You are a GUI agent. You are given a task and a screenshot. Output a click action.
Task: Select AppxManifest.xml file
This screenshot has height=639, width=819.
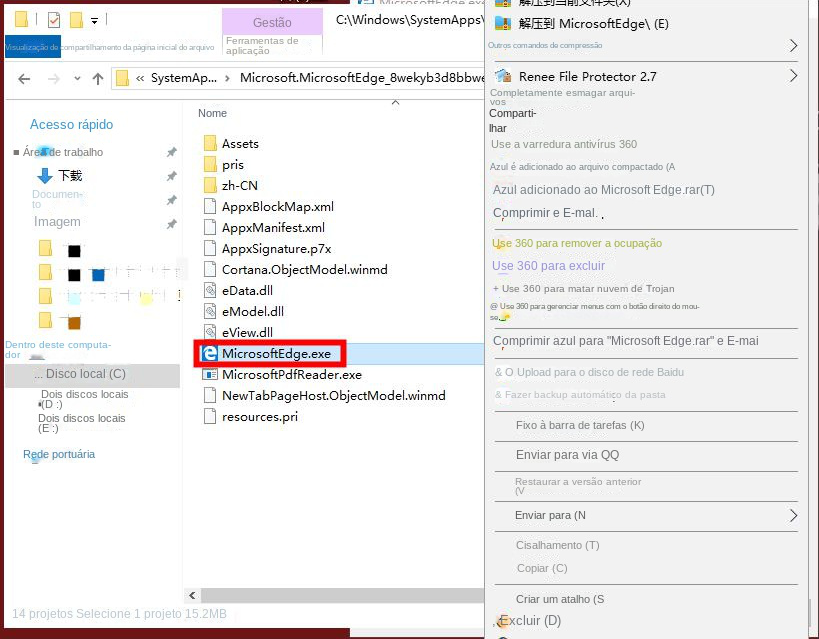264,228
